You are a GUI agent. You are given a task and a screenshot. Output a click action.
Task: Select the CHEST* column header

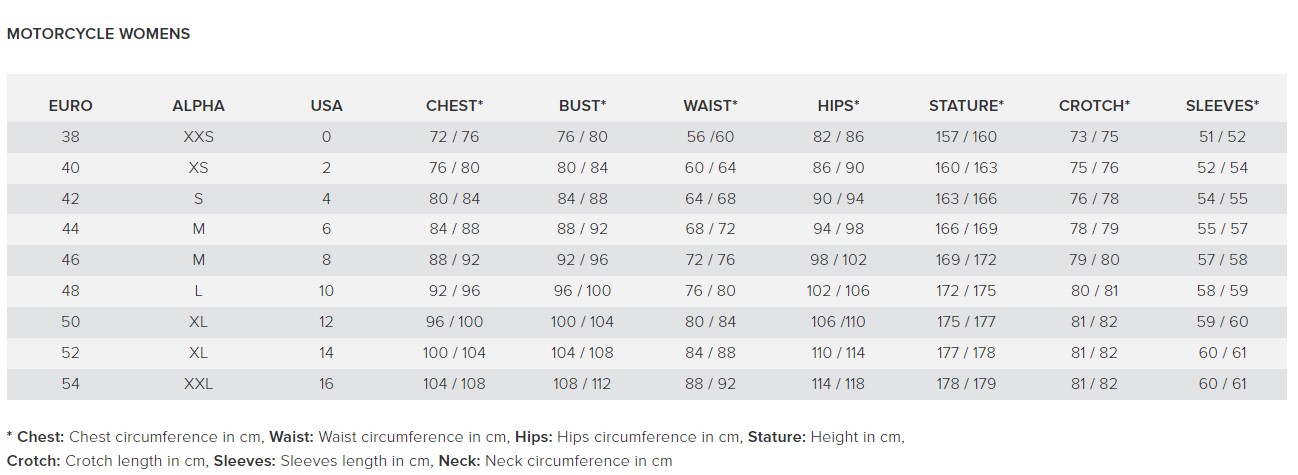click(x=454, y=106)
